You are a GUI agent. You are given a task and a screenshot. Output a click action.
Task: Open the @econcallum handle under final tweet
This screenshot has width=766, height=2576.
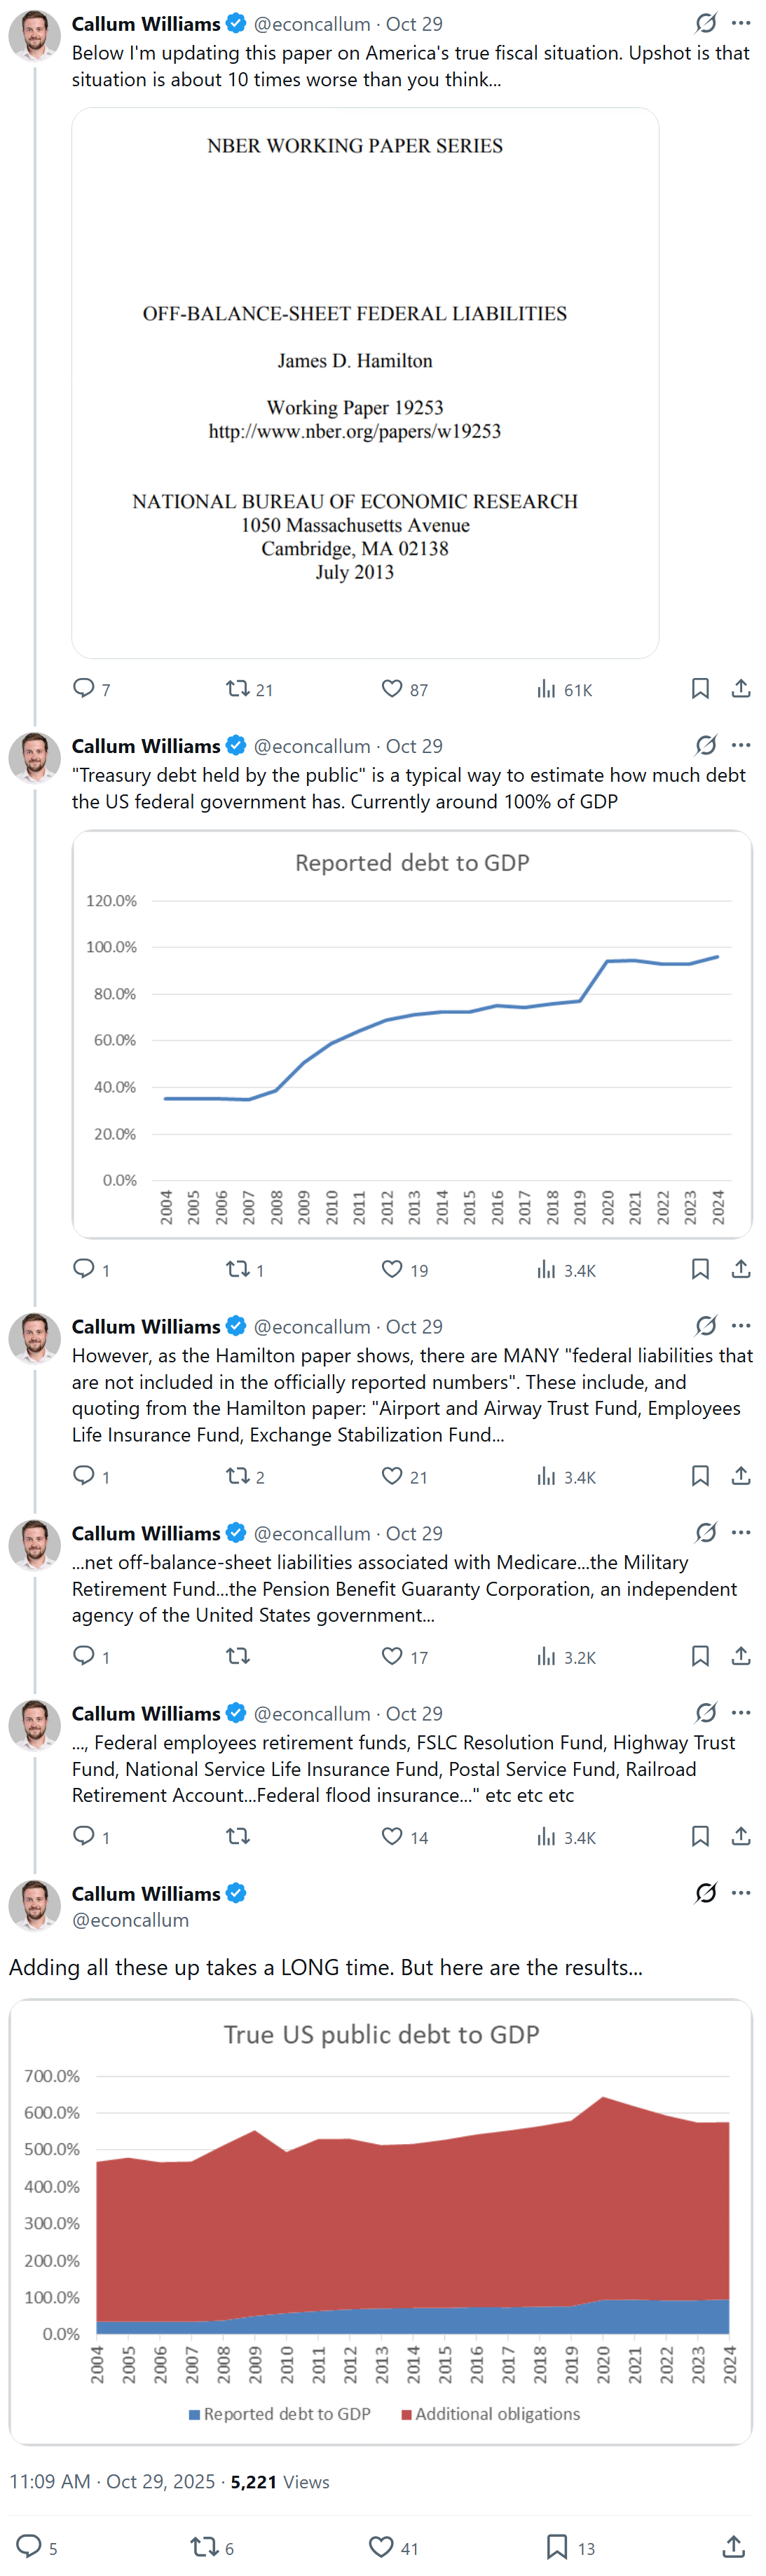(x=130, y=1919)
